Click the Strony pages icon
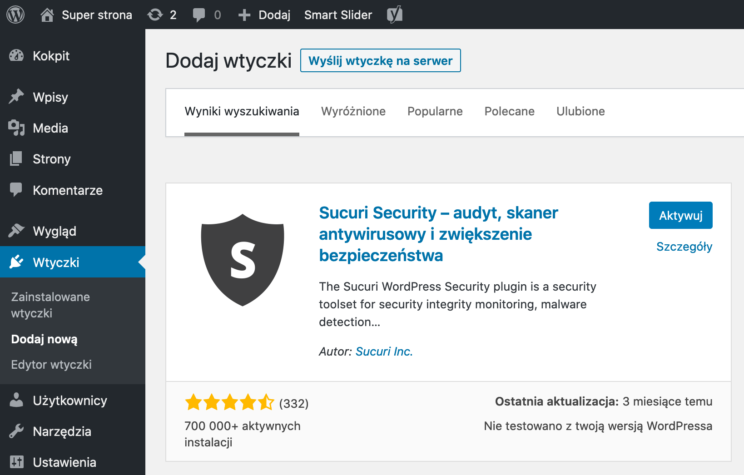This screenshot has width=744, height=475. point(16,159)
